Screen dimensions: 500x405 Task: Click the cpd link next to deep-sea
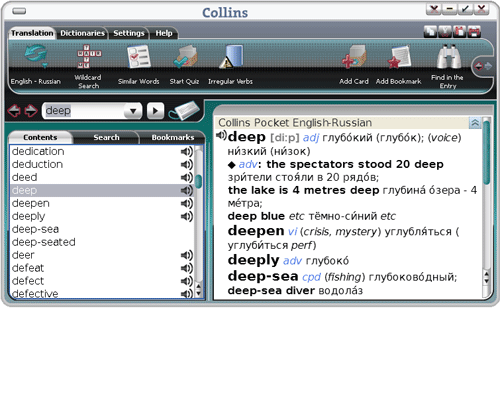pos(311,277)
